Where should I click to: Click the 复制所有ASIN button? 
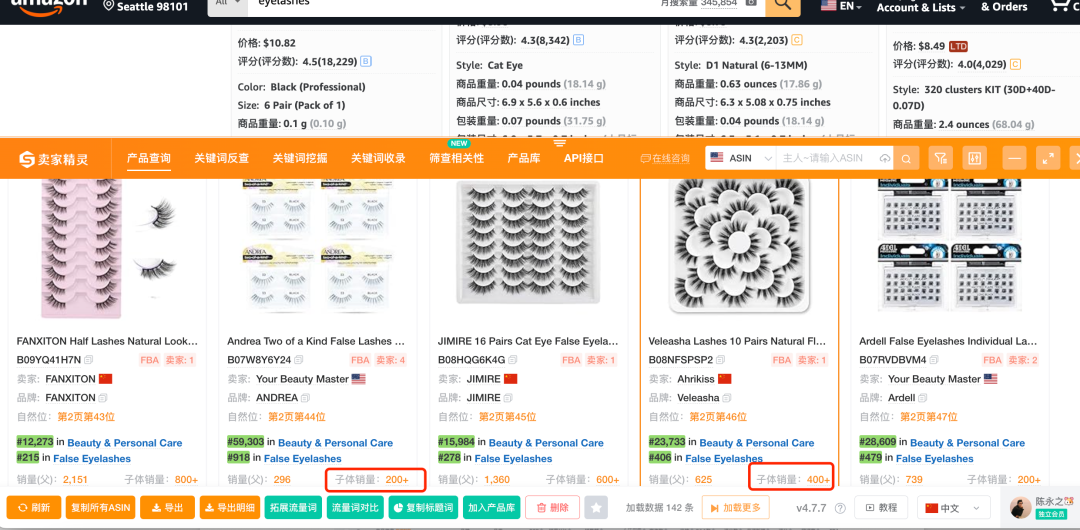click(x=101, y=508)
